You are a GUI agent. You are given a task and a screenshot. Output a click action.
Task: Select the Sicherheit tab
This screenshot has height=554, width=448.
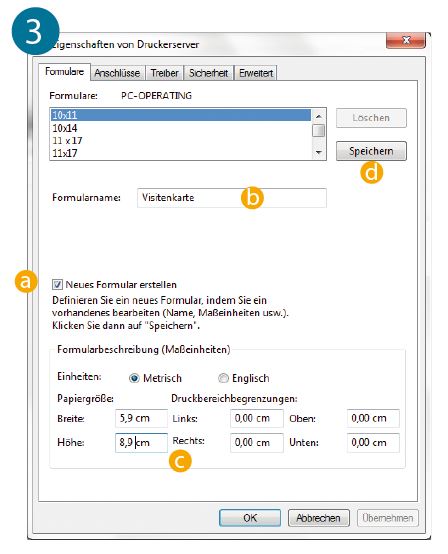(x=208, y=73)
